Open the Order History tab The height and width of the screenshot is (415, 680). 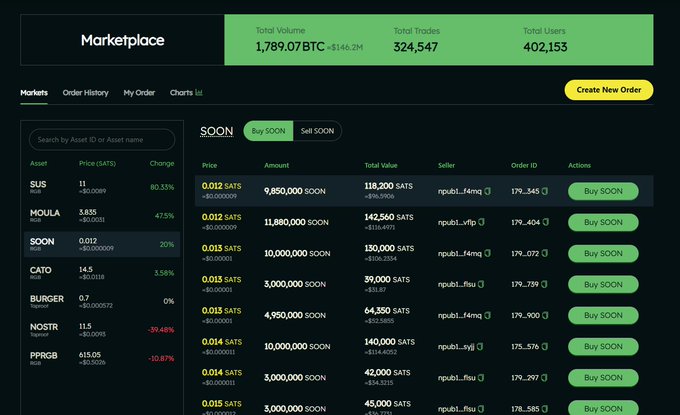pos(85,93)
